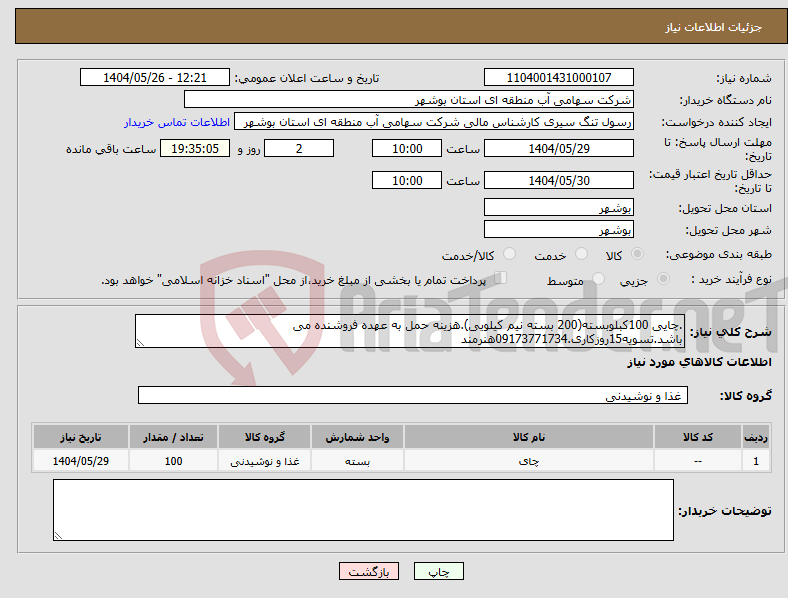
Task: Click the resize handle of description textarea
Action: point(140,343)
